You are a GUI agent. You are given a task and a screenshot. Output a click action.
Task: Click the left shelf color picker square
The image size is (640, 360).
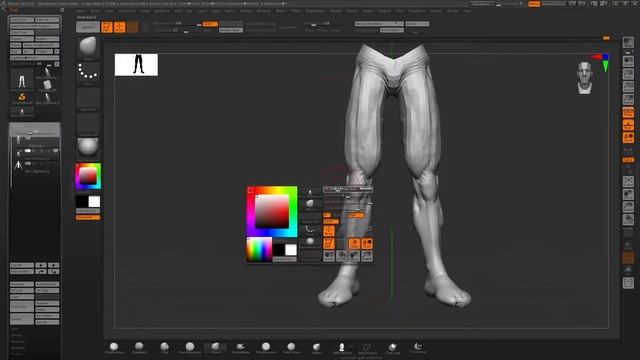tap(88, 176)
